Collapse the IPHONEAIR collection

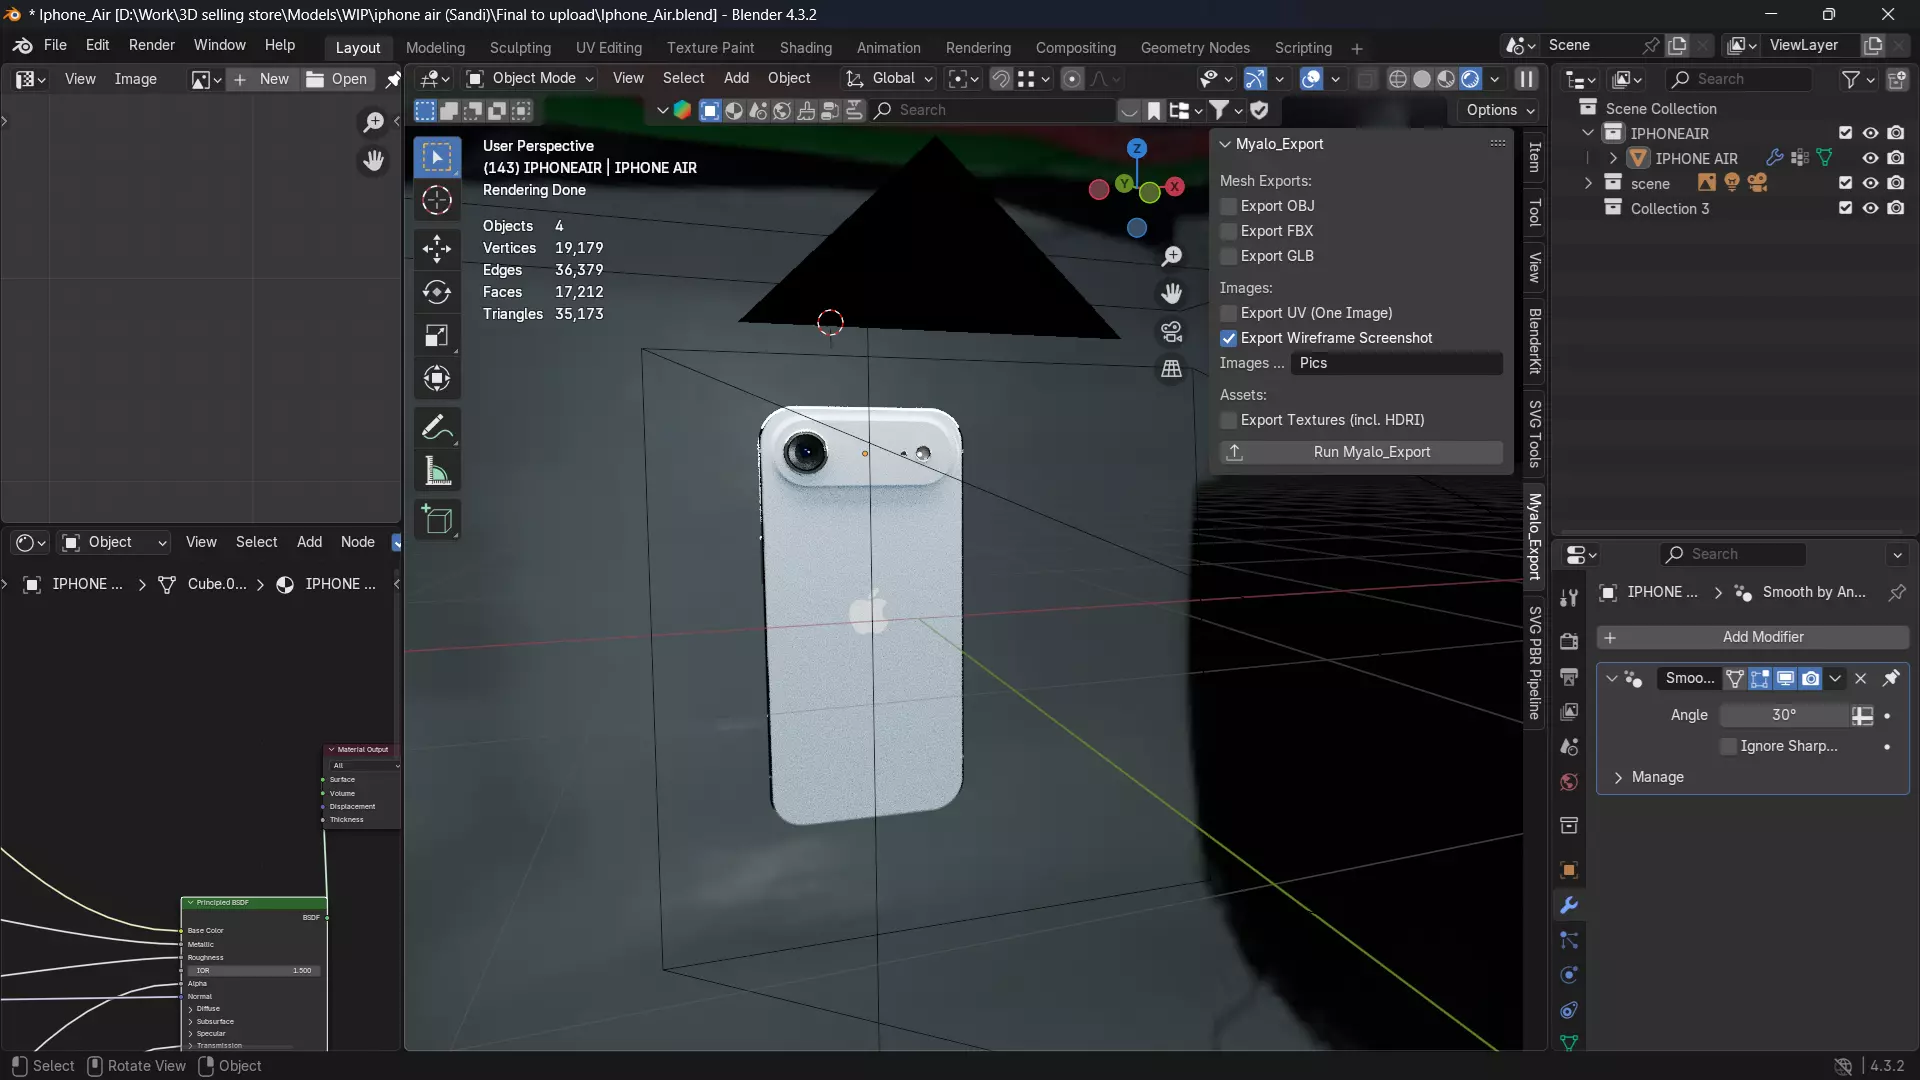point(1588,133)
